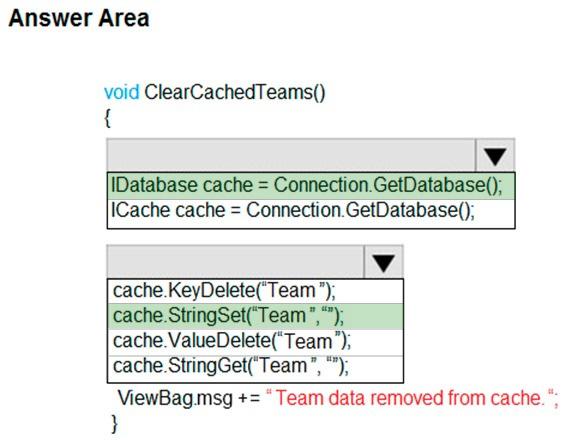Open the first dropdown using its arrow
This screenshot has height=440, width=566.
(x=495, y=156)
